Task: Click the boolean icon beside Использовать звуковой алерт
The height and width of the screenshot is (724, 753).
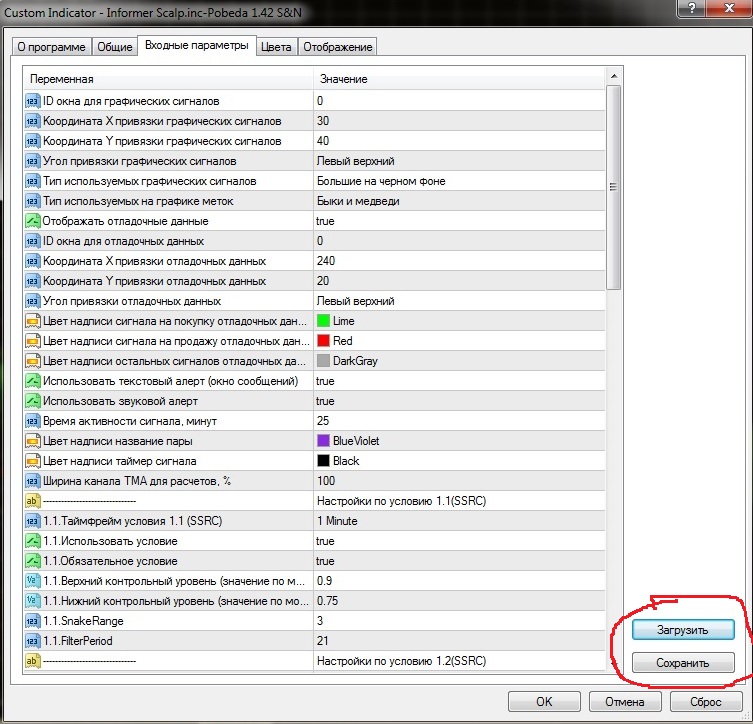Action: pos(32,401)
